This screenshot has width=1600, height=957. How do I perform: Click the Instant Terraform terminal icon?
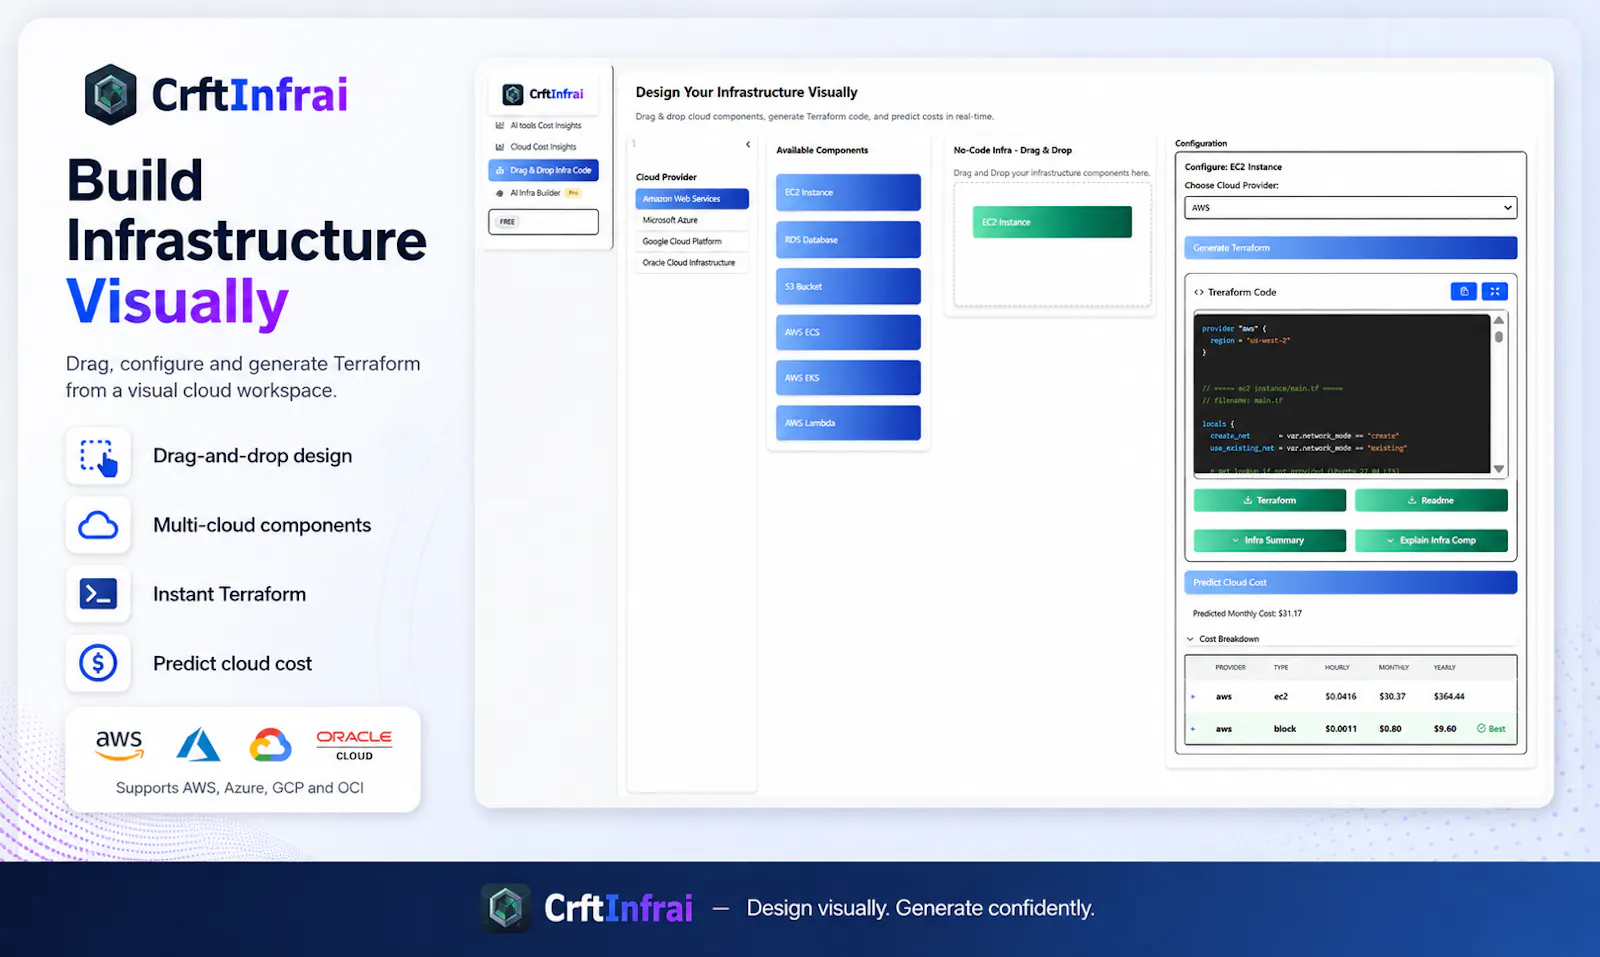point(98,594)
